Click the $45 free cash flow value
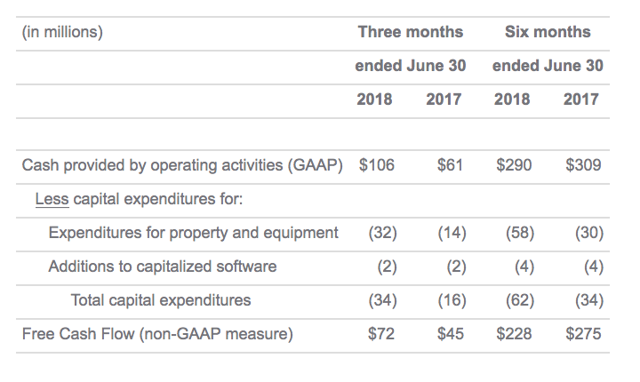The image size is (640, 382). tap(450, 334)
